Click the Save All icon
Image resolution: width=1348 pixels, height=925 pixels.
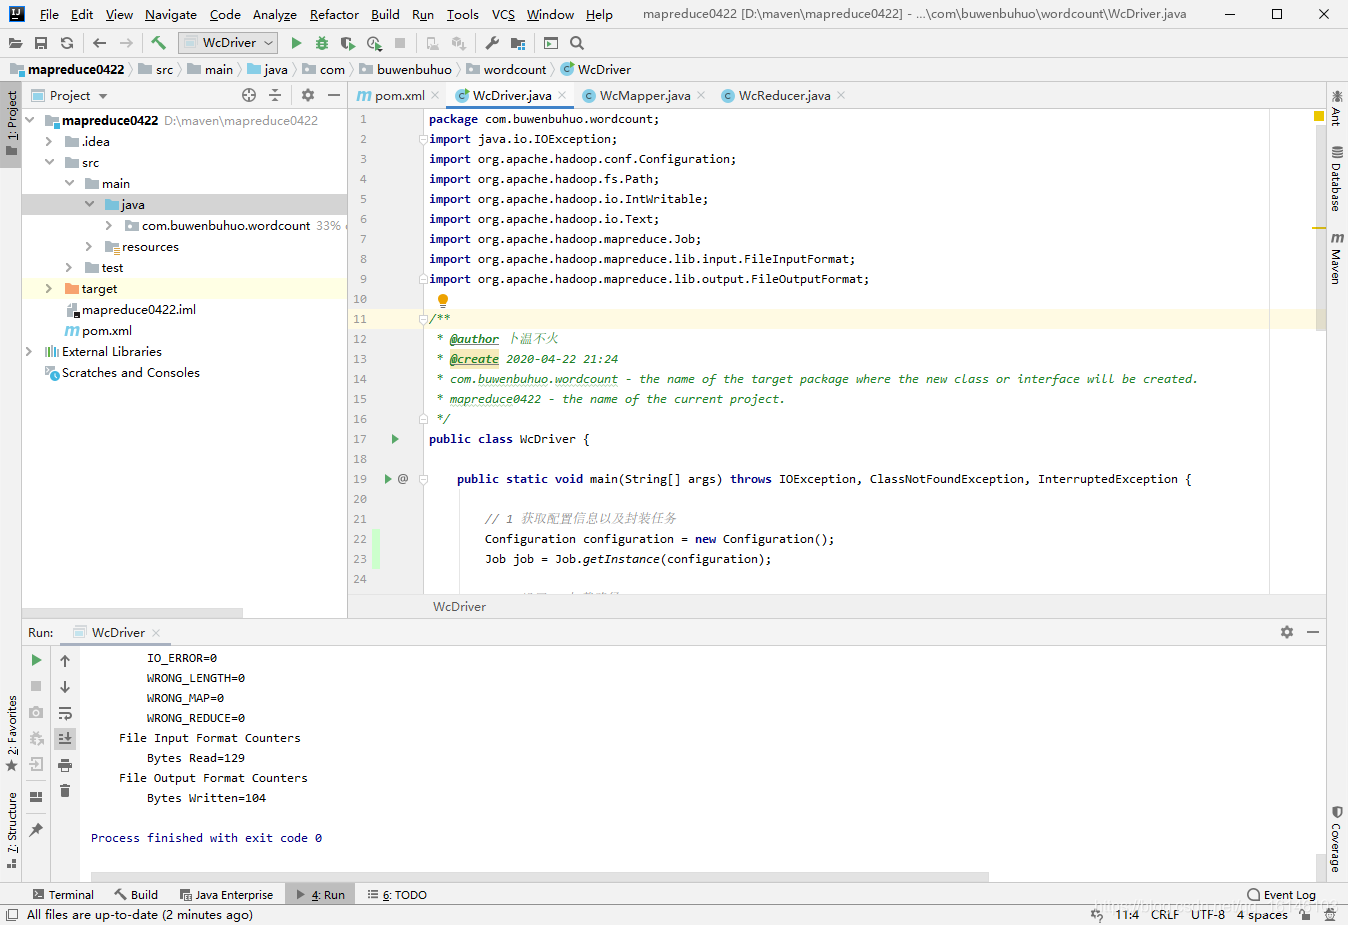coord(41,43)
